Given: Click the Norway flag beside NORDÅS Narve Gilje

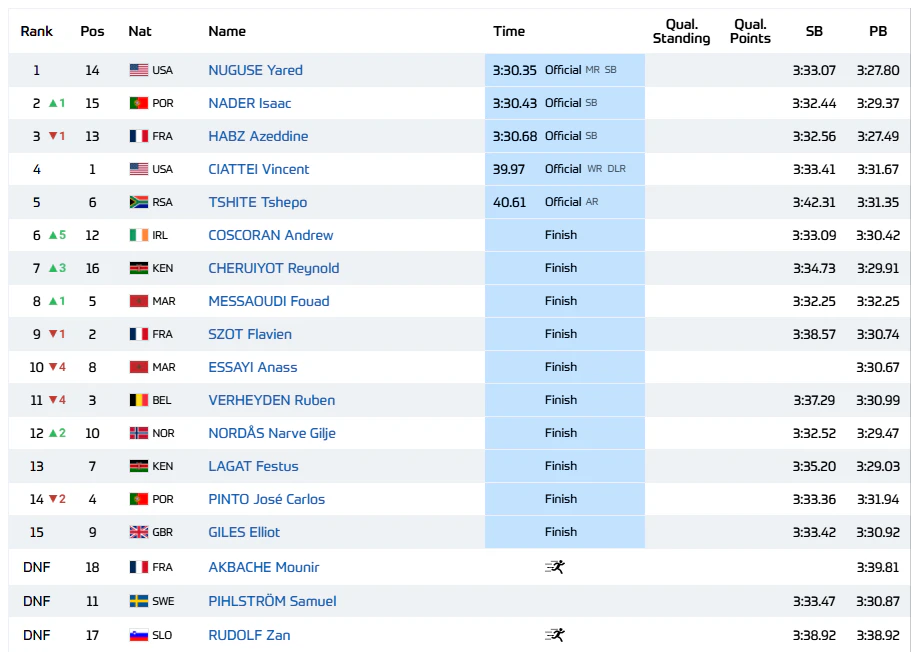Looking at the screenshot, I should point(139,433).
